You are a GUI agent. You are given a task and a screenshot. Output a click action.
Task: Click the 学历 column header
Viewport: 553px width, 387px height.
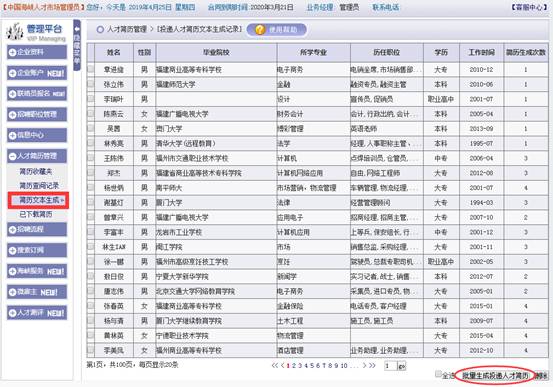442,53
